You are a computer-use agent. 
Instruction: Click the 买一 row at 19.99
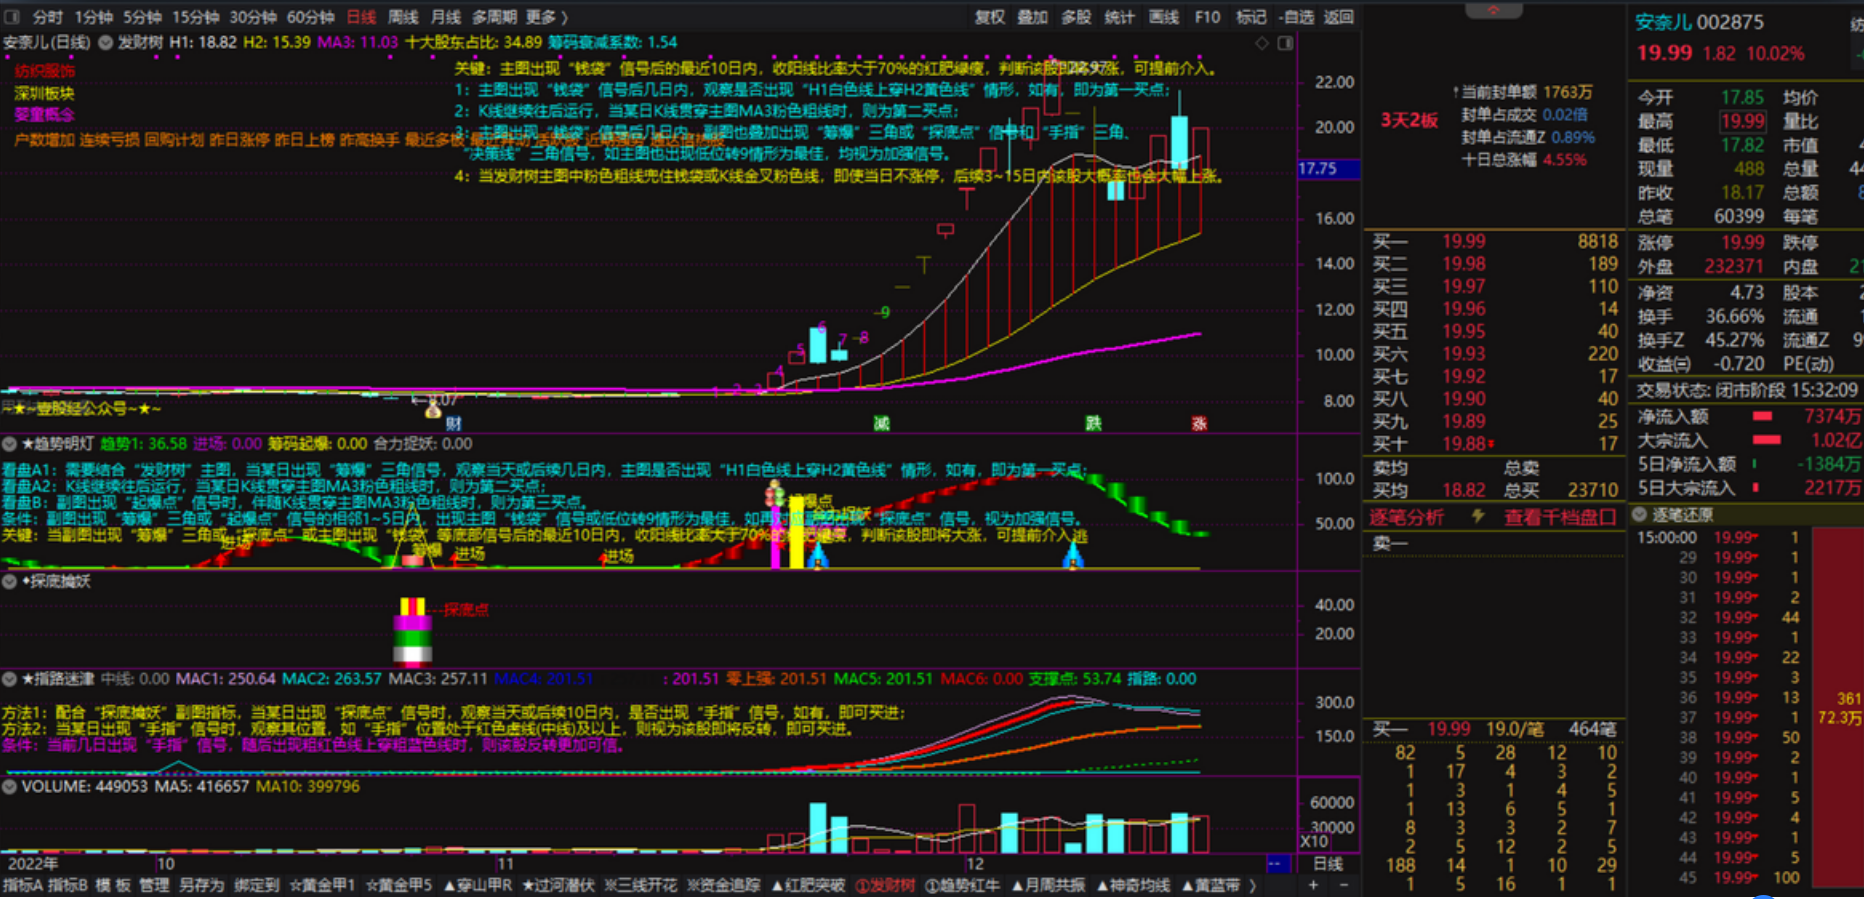click(1494, 241)
